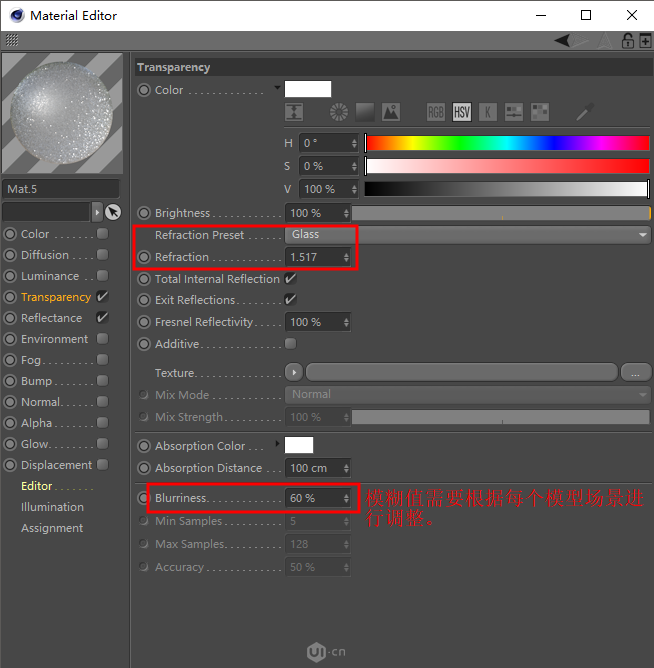Screen dimensions: 654x668
Task: Expand the Texture arrow menu
Action: click(x=294, y=373)
